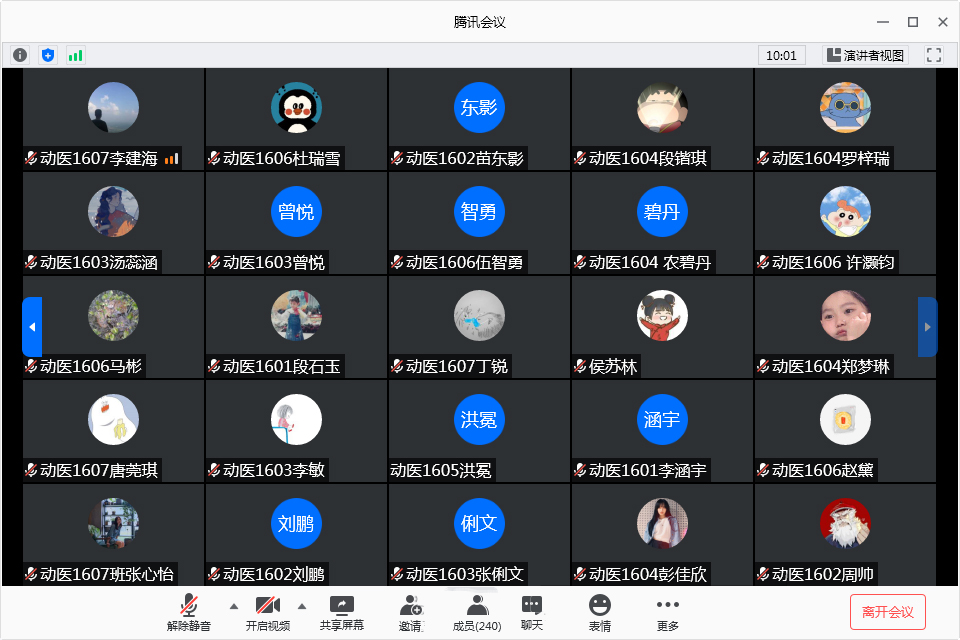Click name label 动医1603曾悦
Screen dimensions: 960x640
(274, 263)
